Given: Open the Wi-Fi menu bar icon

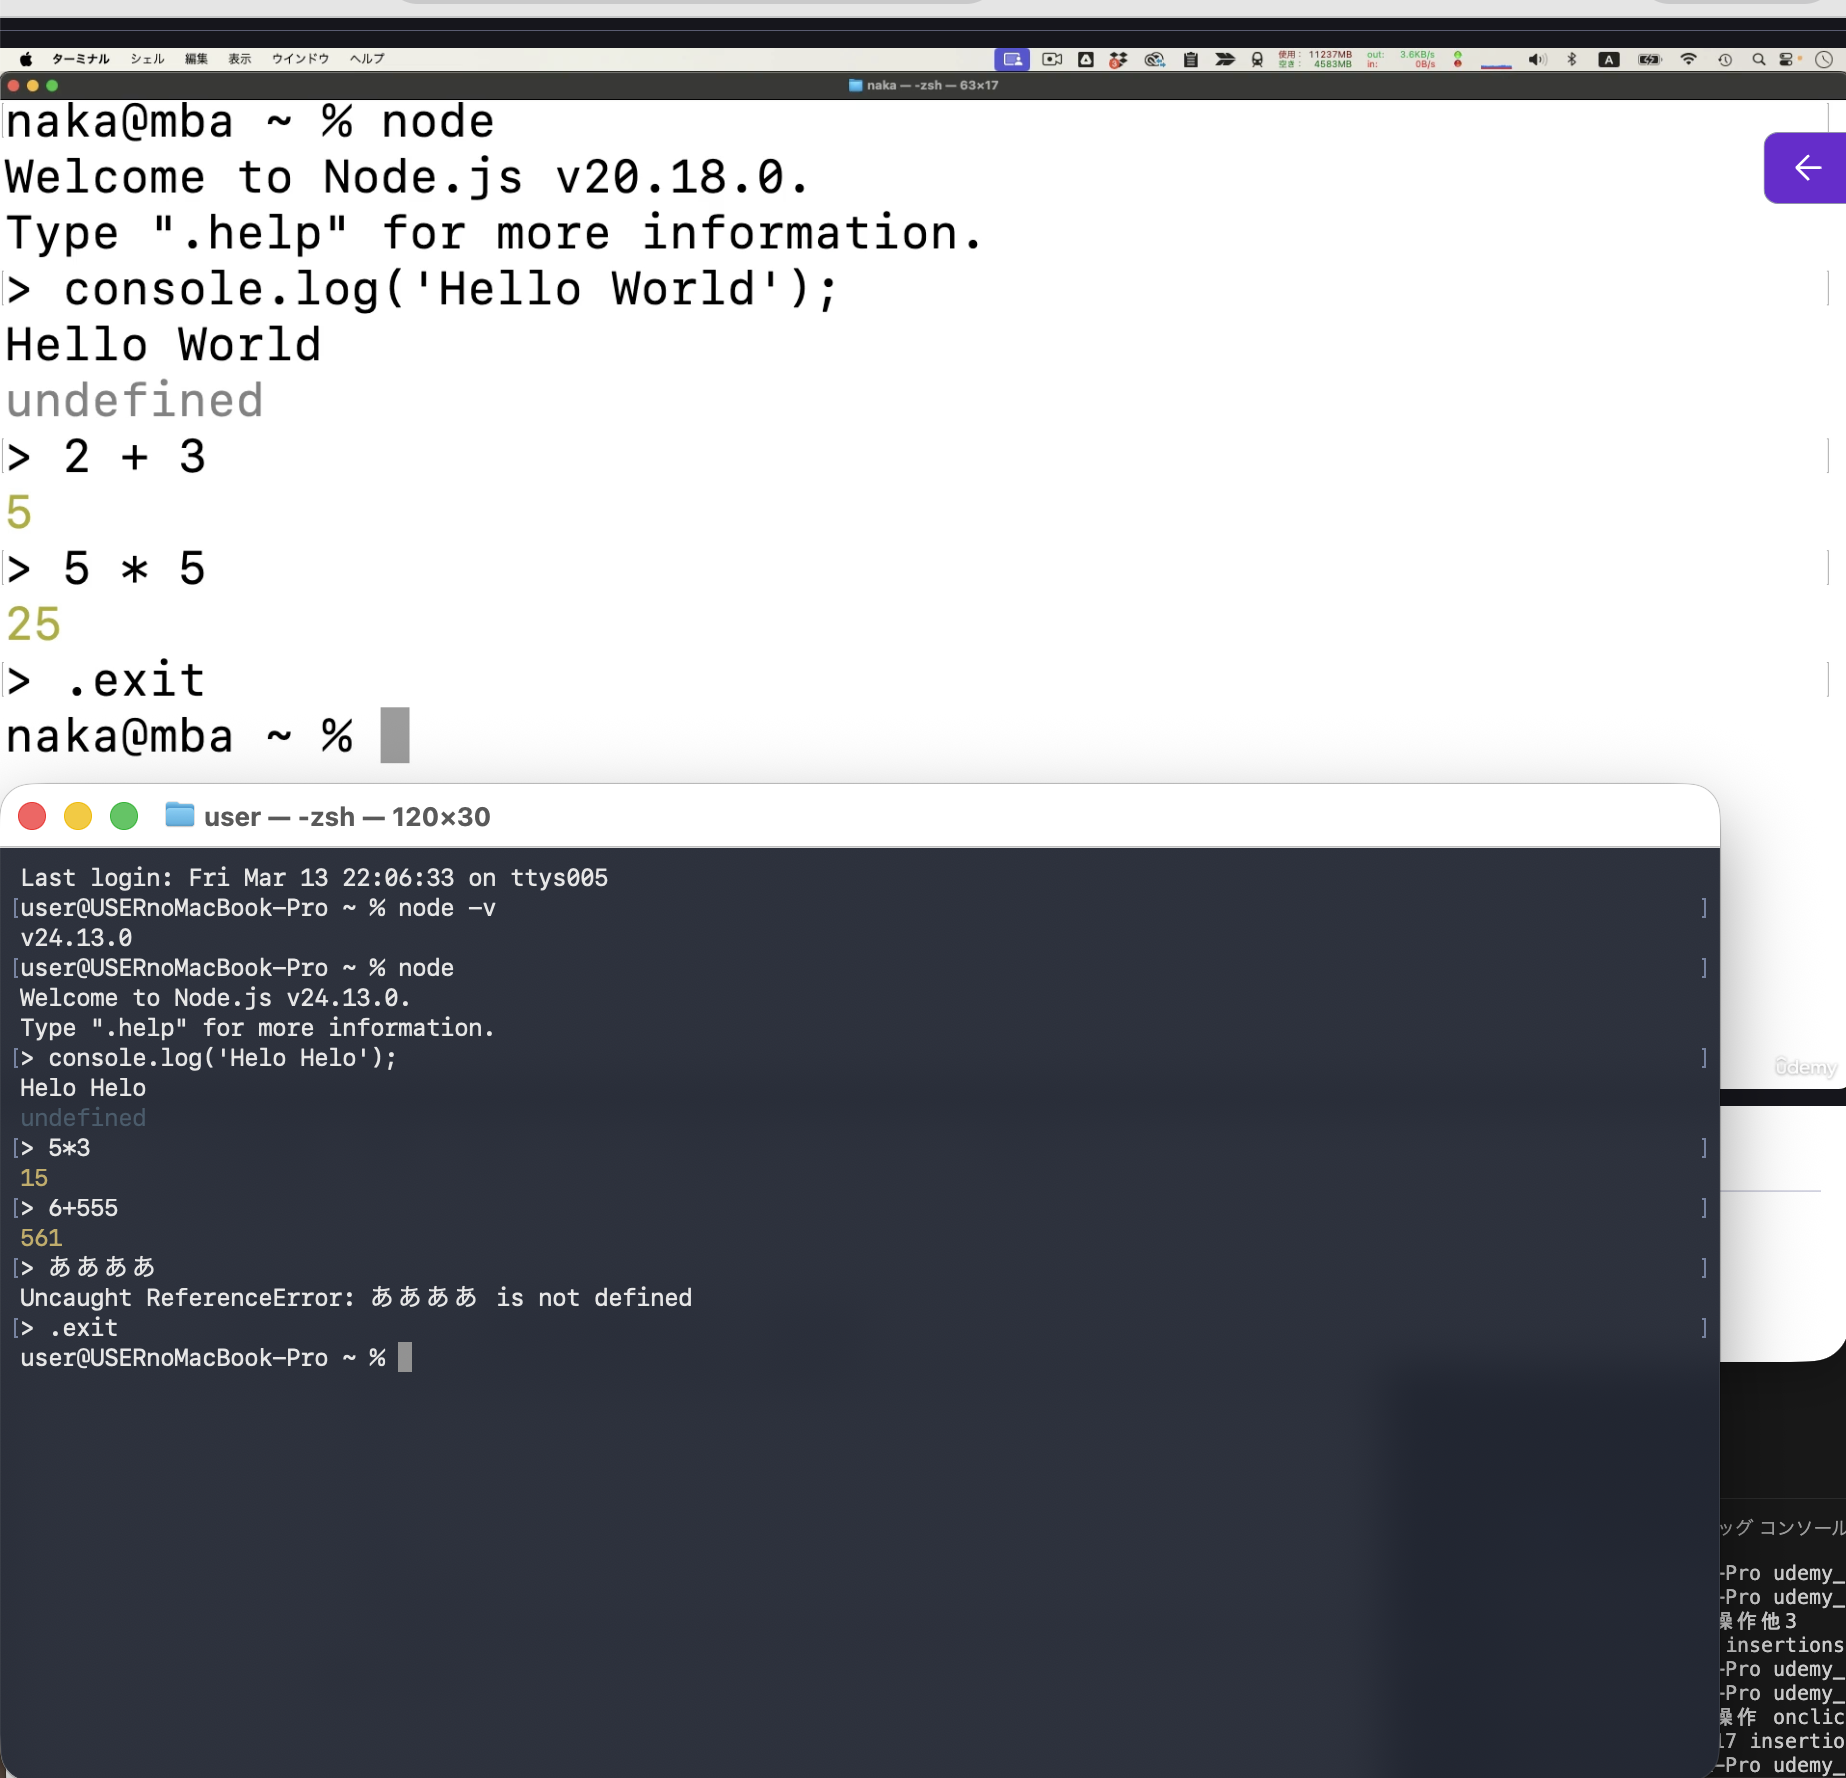Looking at the screenshot, I should [1689, 59].
